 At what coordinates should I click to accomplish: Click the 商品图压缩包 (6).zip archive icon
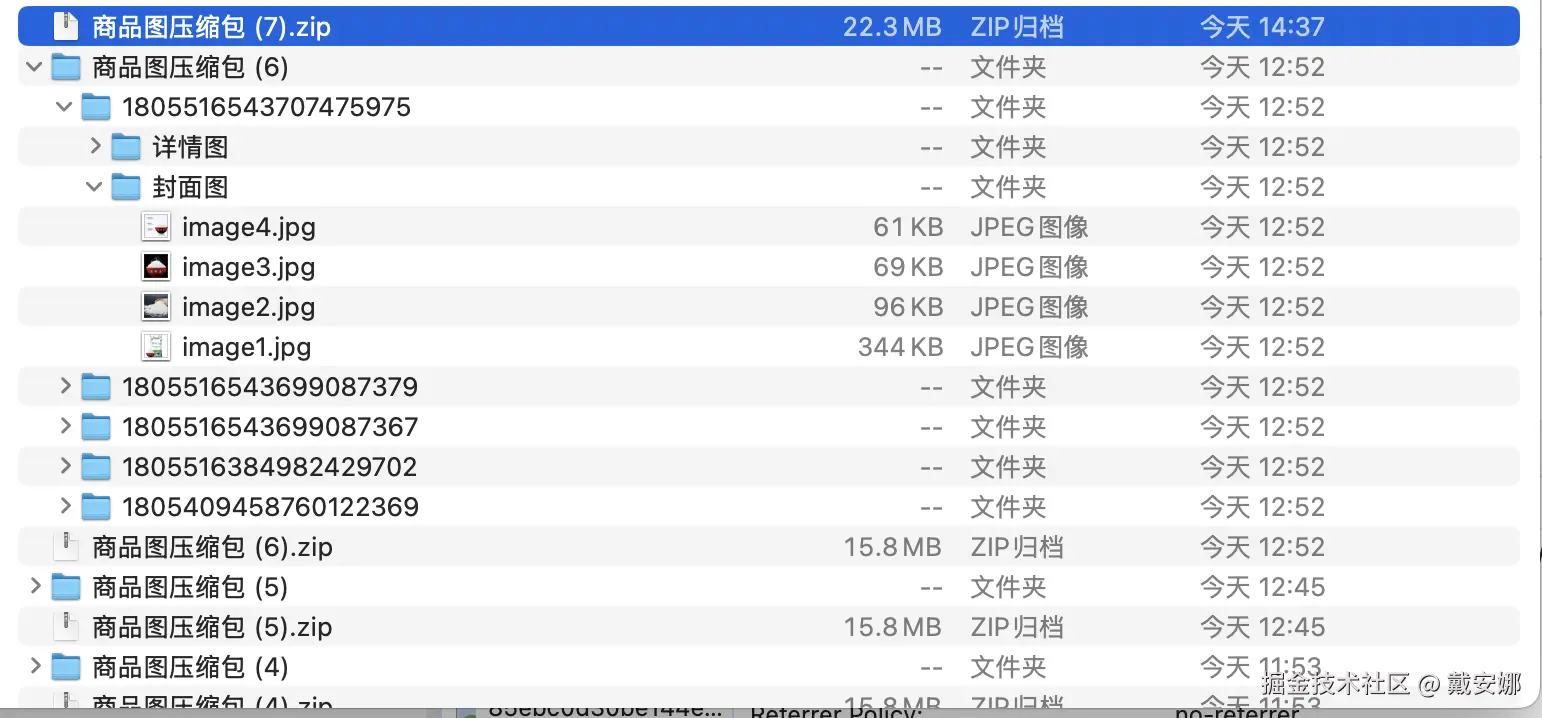coord(65,547)
